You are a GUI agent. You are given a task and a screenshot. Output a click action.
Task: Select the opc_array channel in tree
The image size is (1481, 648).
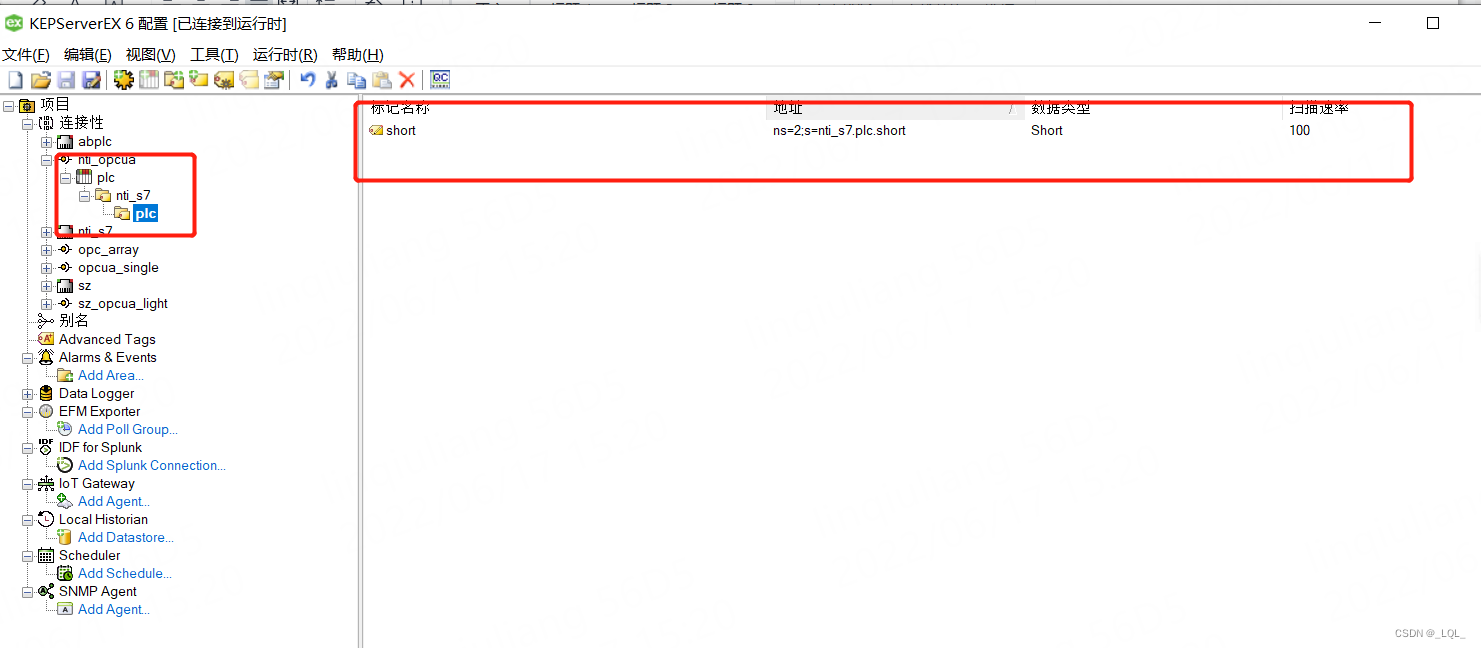tap(108, 250)
